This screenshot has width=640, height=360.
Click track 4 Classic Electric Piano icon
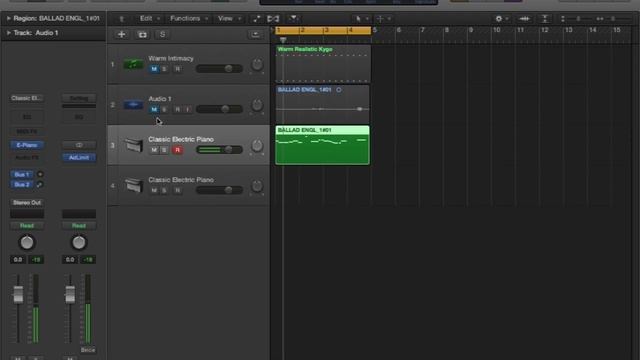pos(133,185)
